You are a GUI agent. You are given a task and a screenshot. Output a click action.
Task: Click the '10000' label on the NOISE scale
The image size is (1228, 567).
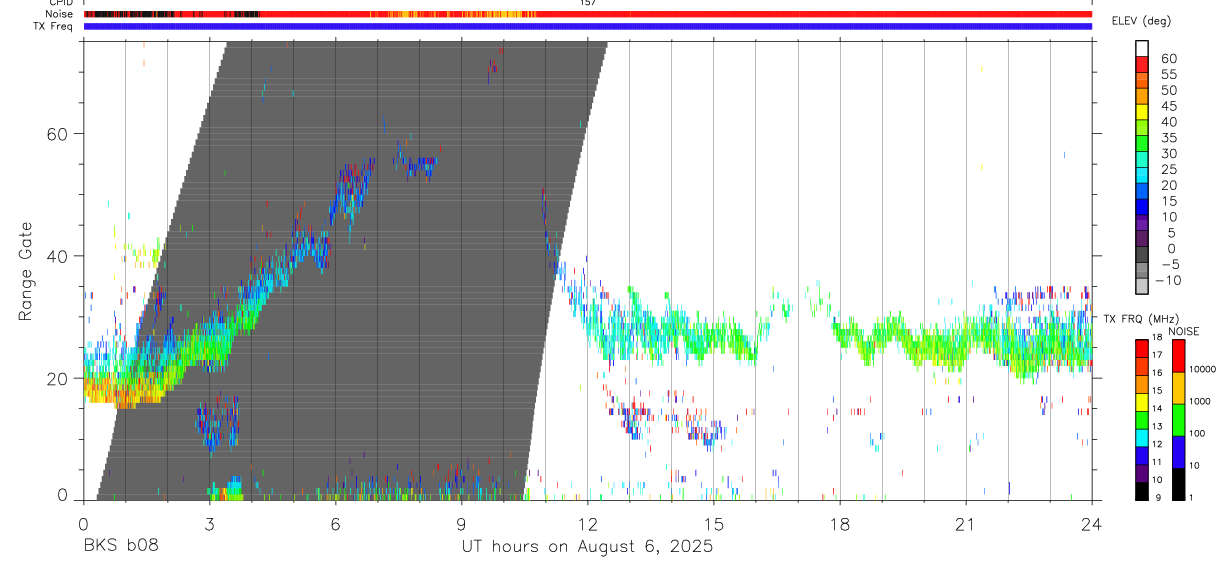(1203, 370)
